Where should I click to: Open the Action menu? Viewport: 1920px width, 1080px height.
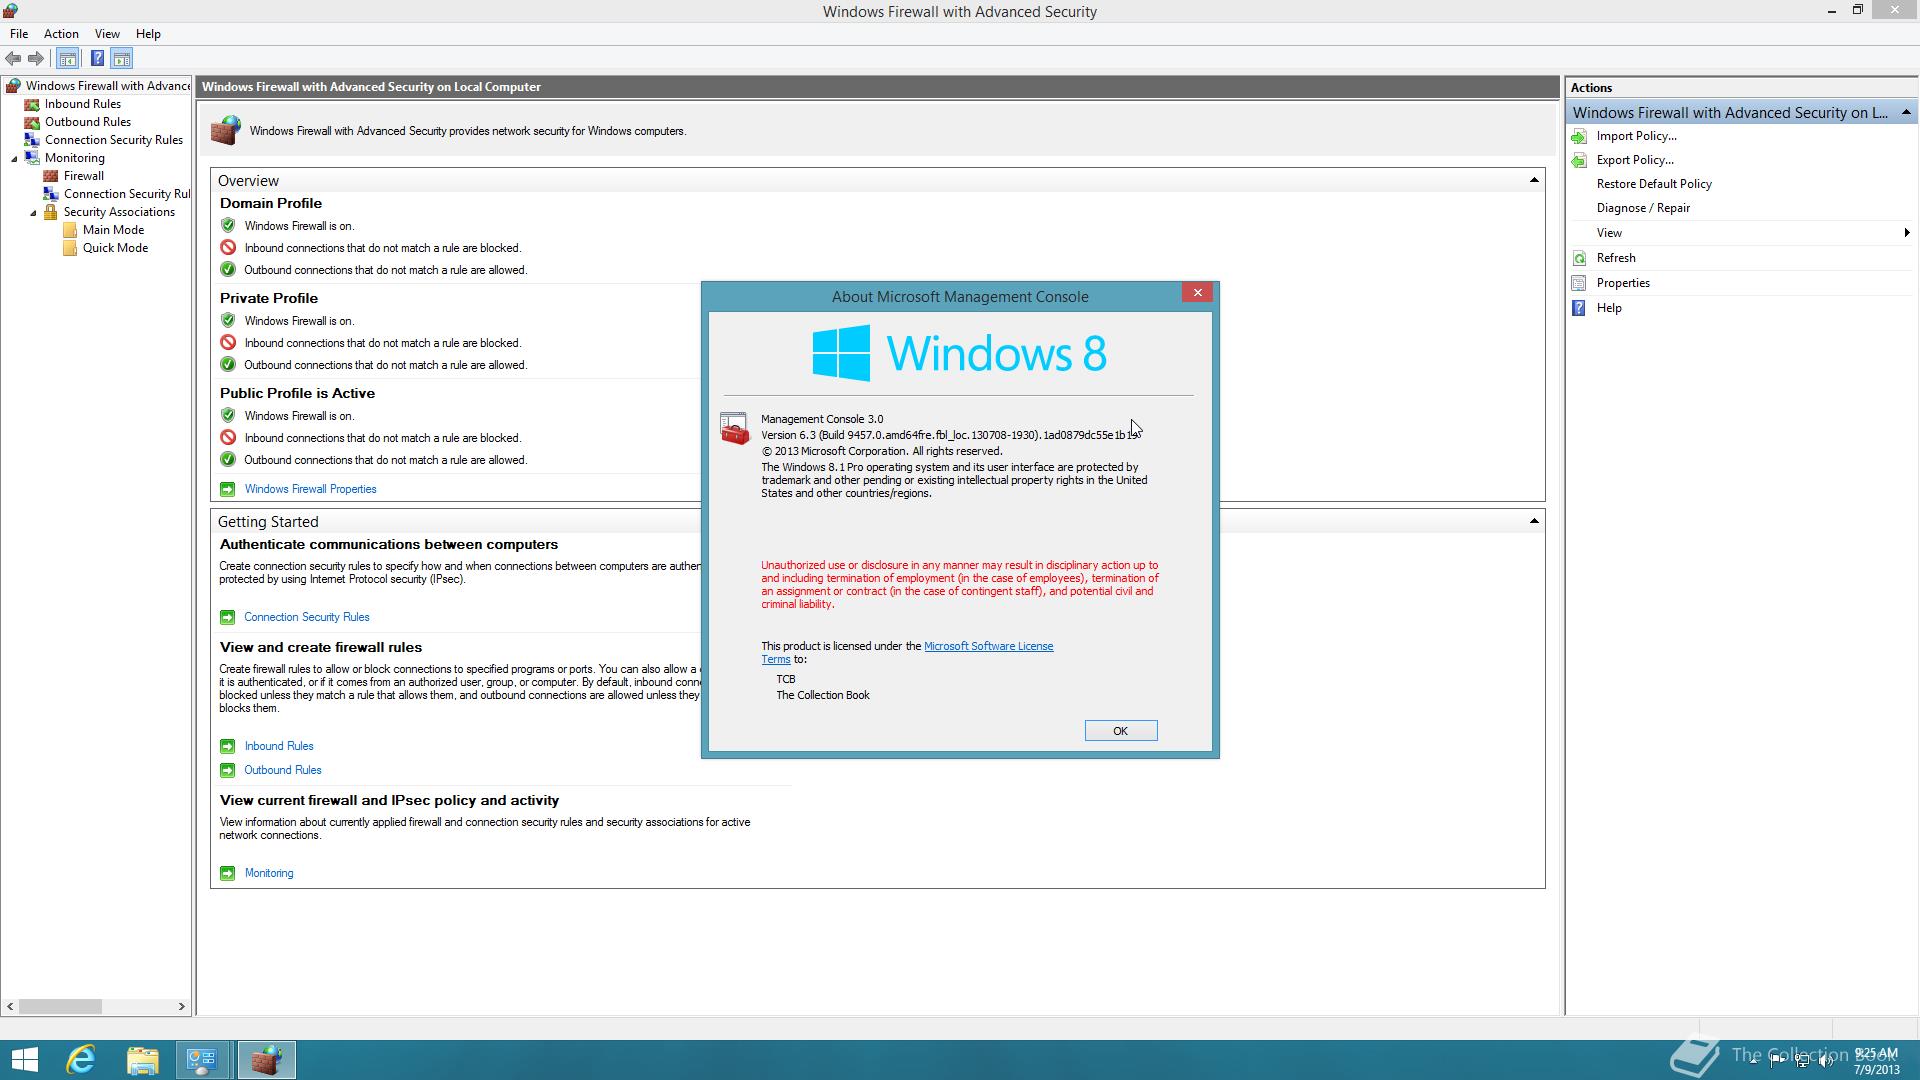(61, 34)
